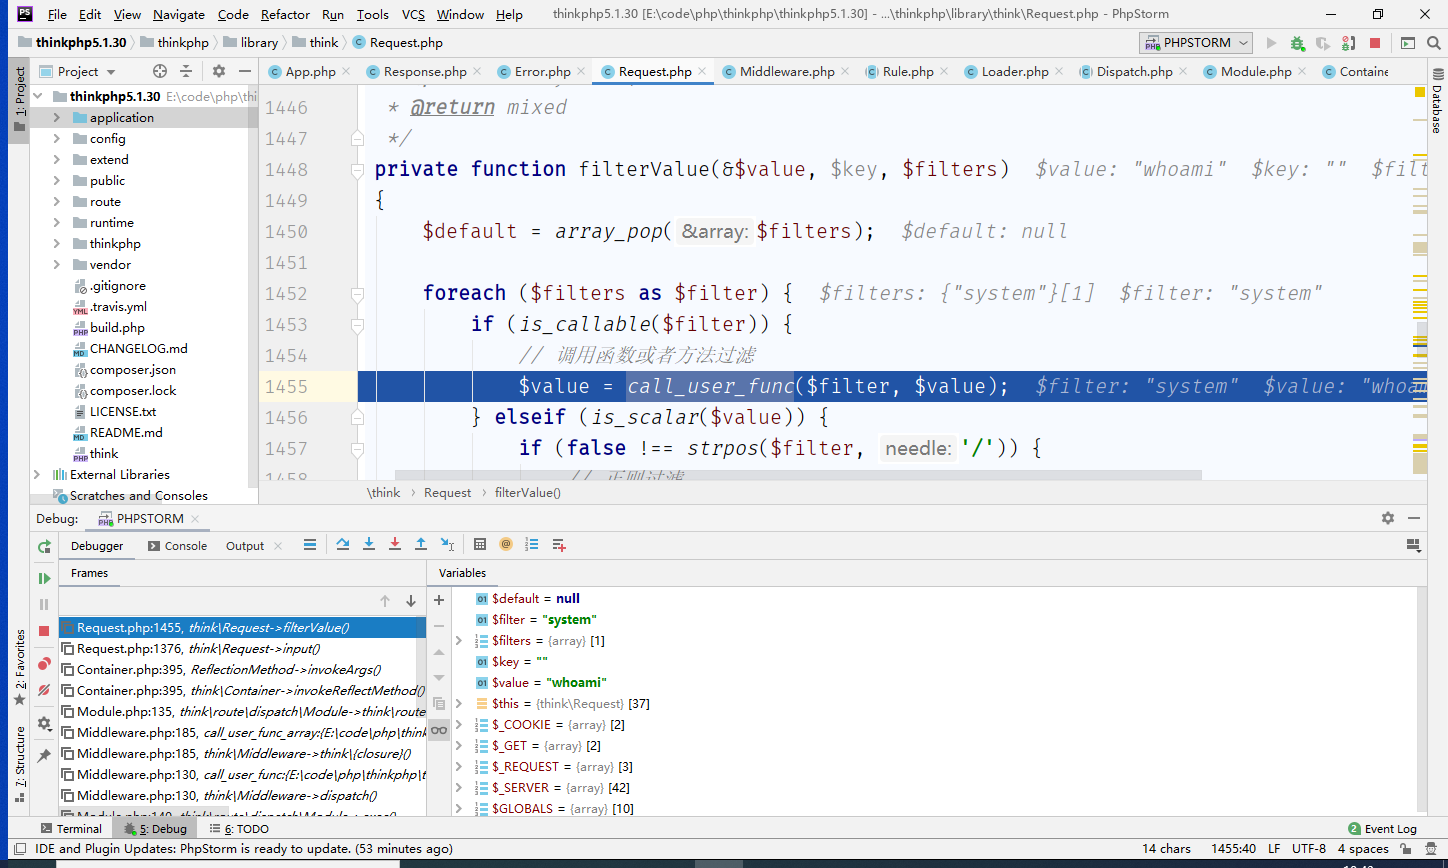Click the Step Out debug icon
Screen dimensions: 1448x868
coord(421,545)
